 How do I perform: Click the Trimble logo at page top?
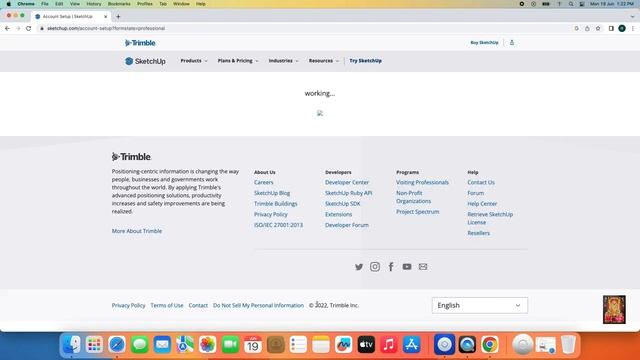click(x=140, y=43)
